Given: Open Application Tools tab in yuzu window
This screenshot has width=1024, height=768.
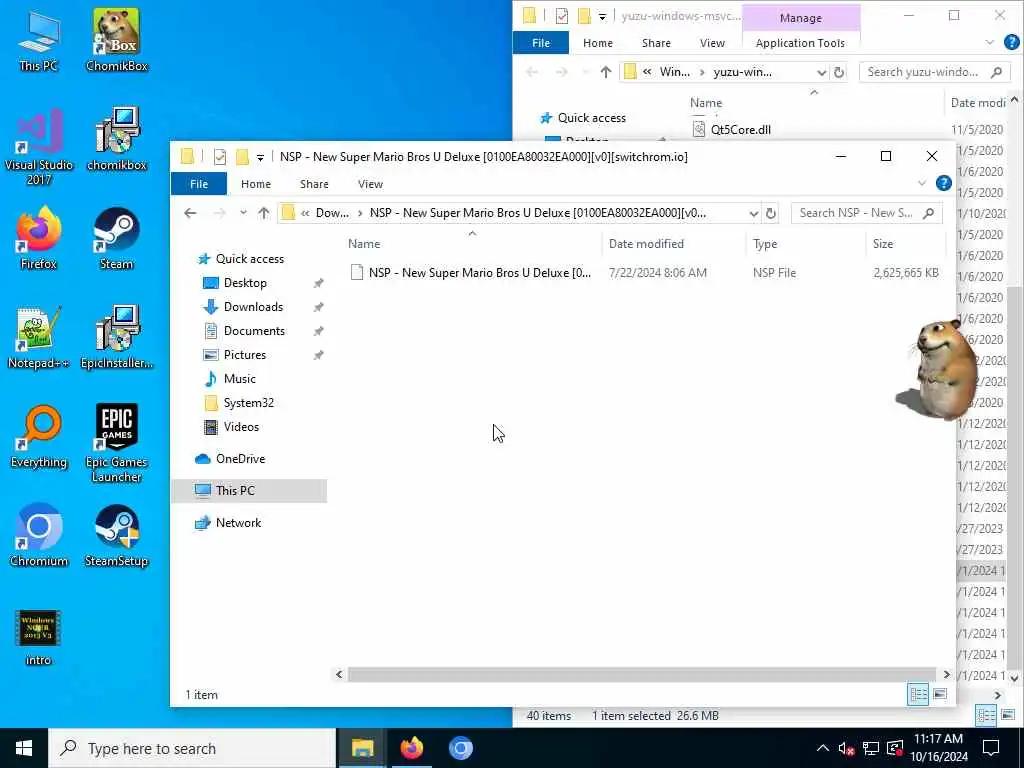Looking at the screenshot, I should [x=800, y=43].
